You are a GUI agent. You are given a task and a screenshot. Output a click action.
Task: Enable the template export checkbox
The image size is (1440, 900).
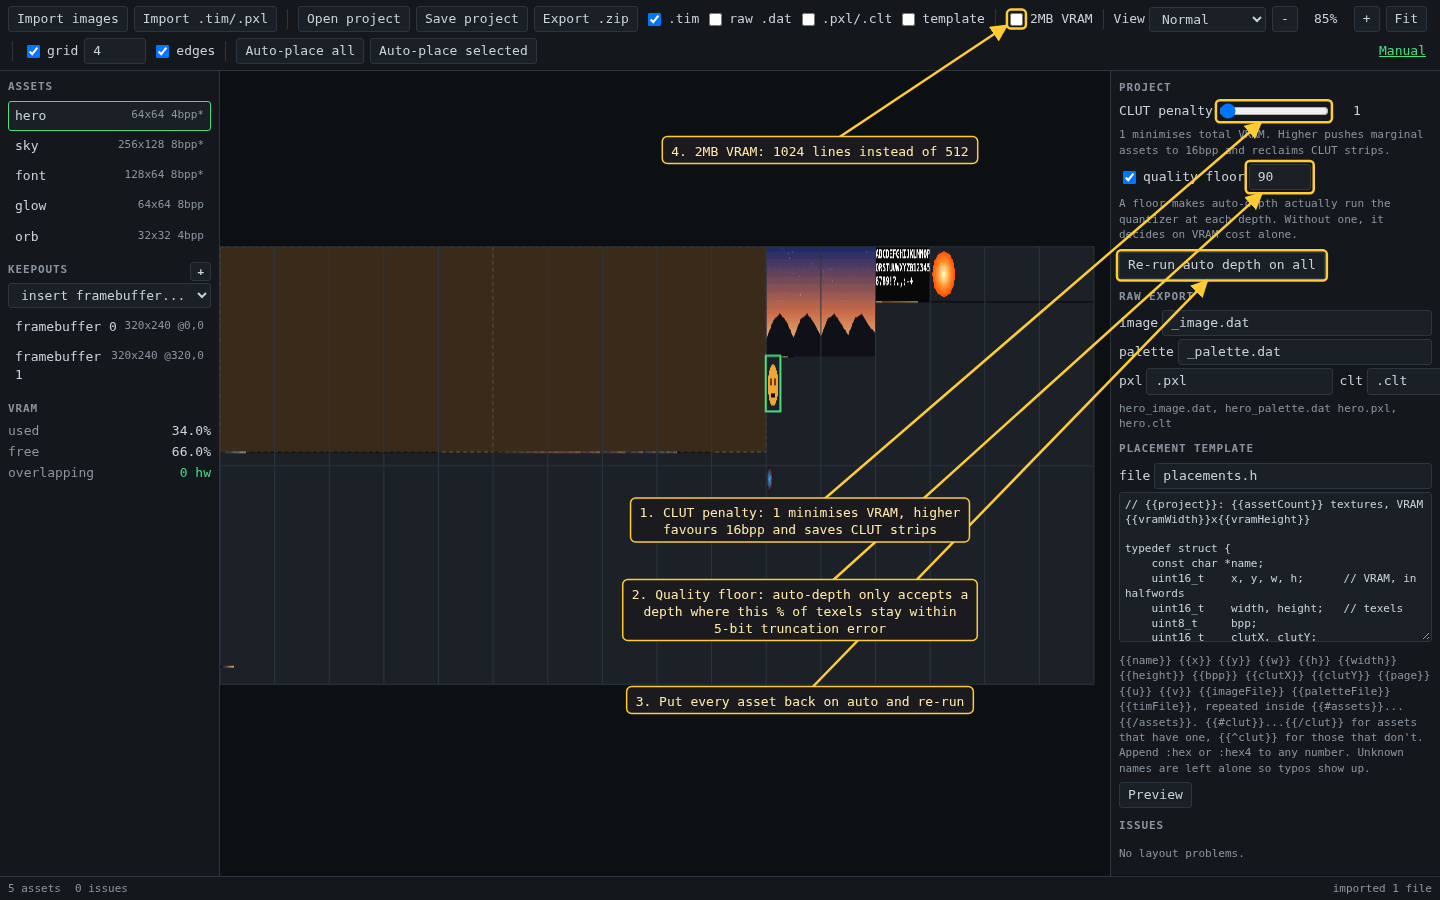[x=908, y=19]
